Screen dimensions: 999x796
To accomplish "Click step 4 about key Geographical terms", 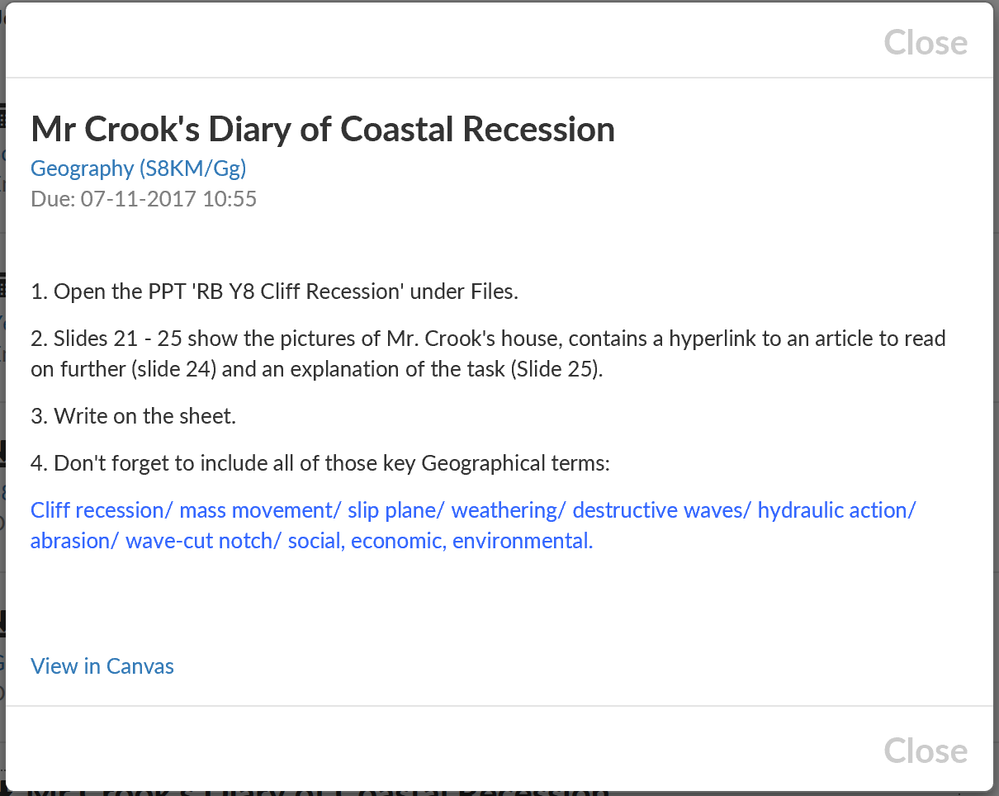I will [x=330, y=463].
